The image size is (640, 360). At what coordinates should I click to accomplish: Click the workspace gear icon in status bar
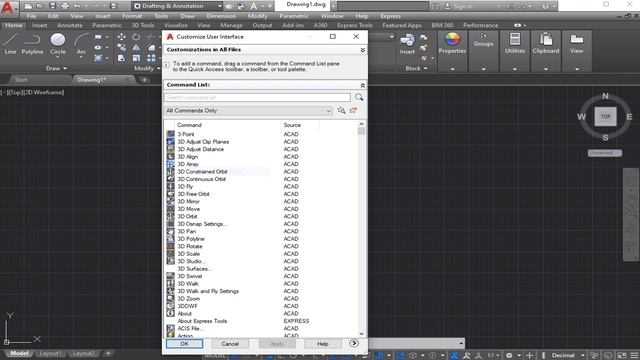[x=509, y=356]
